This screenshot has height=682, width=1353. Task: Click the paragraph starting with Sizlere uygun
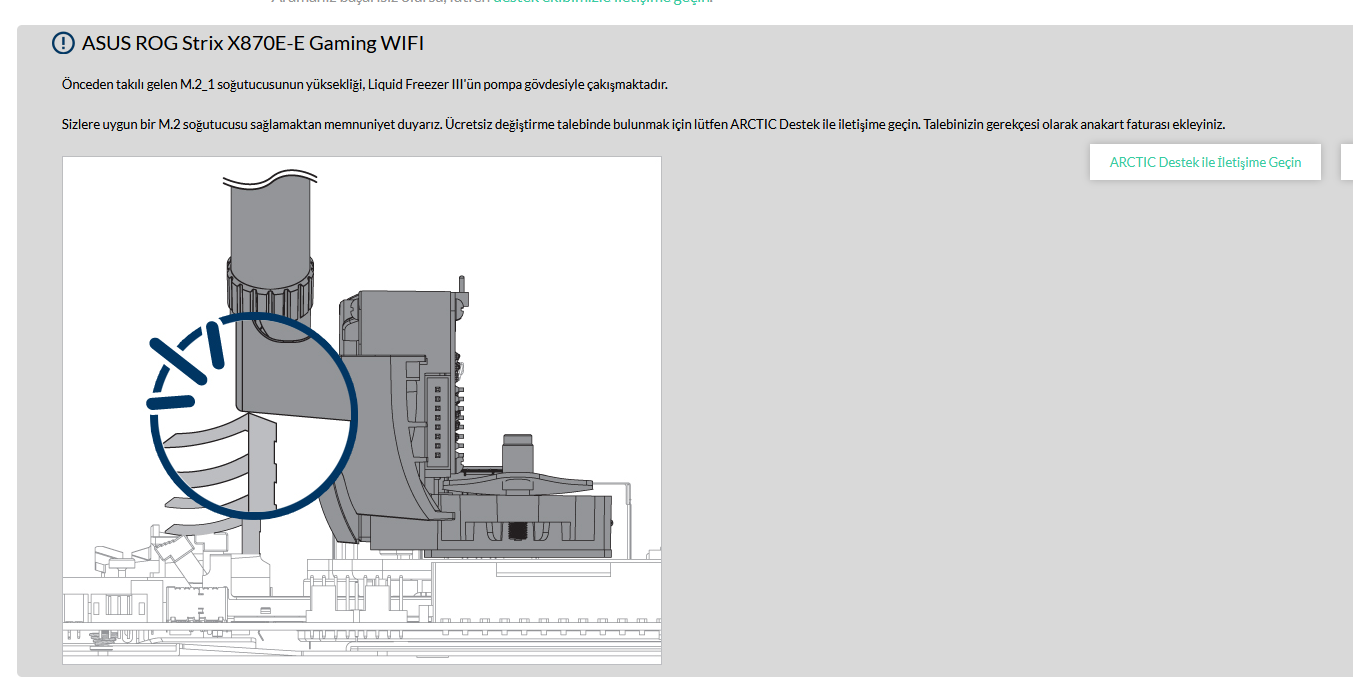(x=643, y=125)
